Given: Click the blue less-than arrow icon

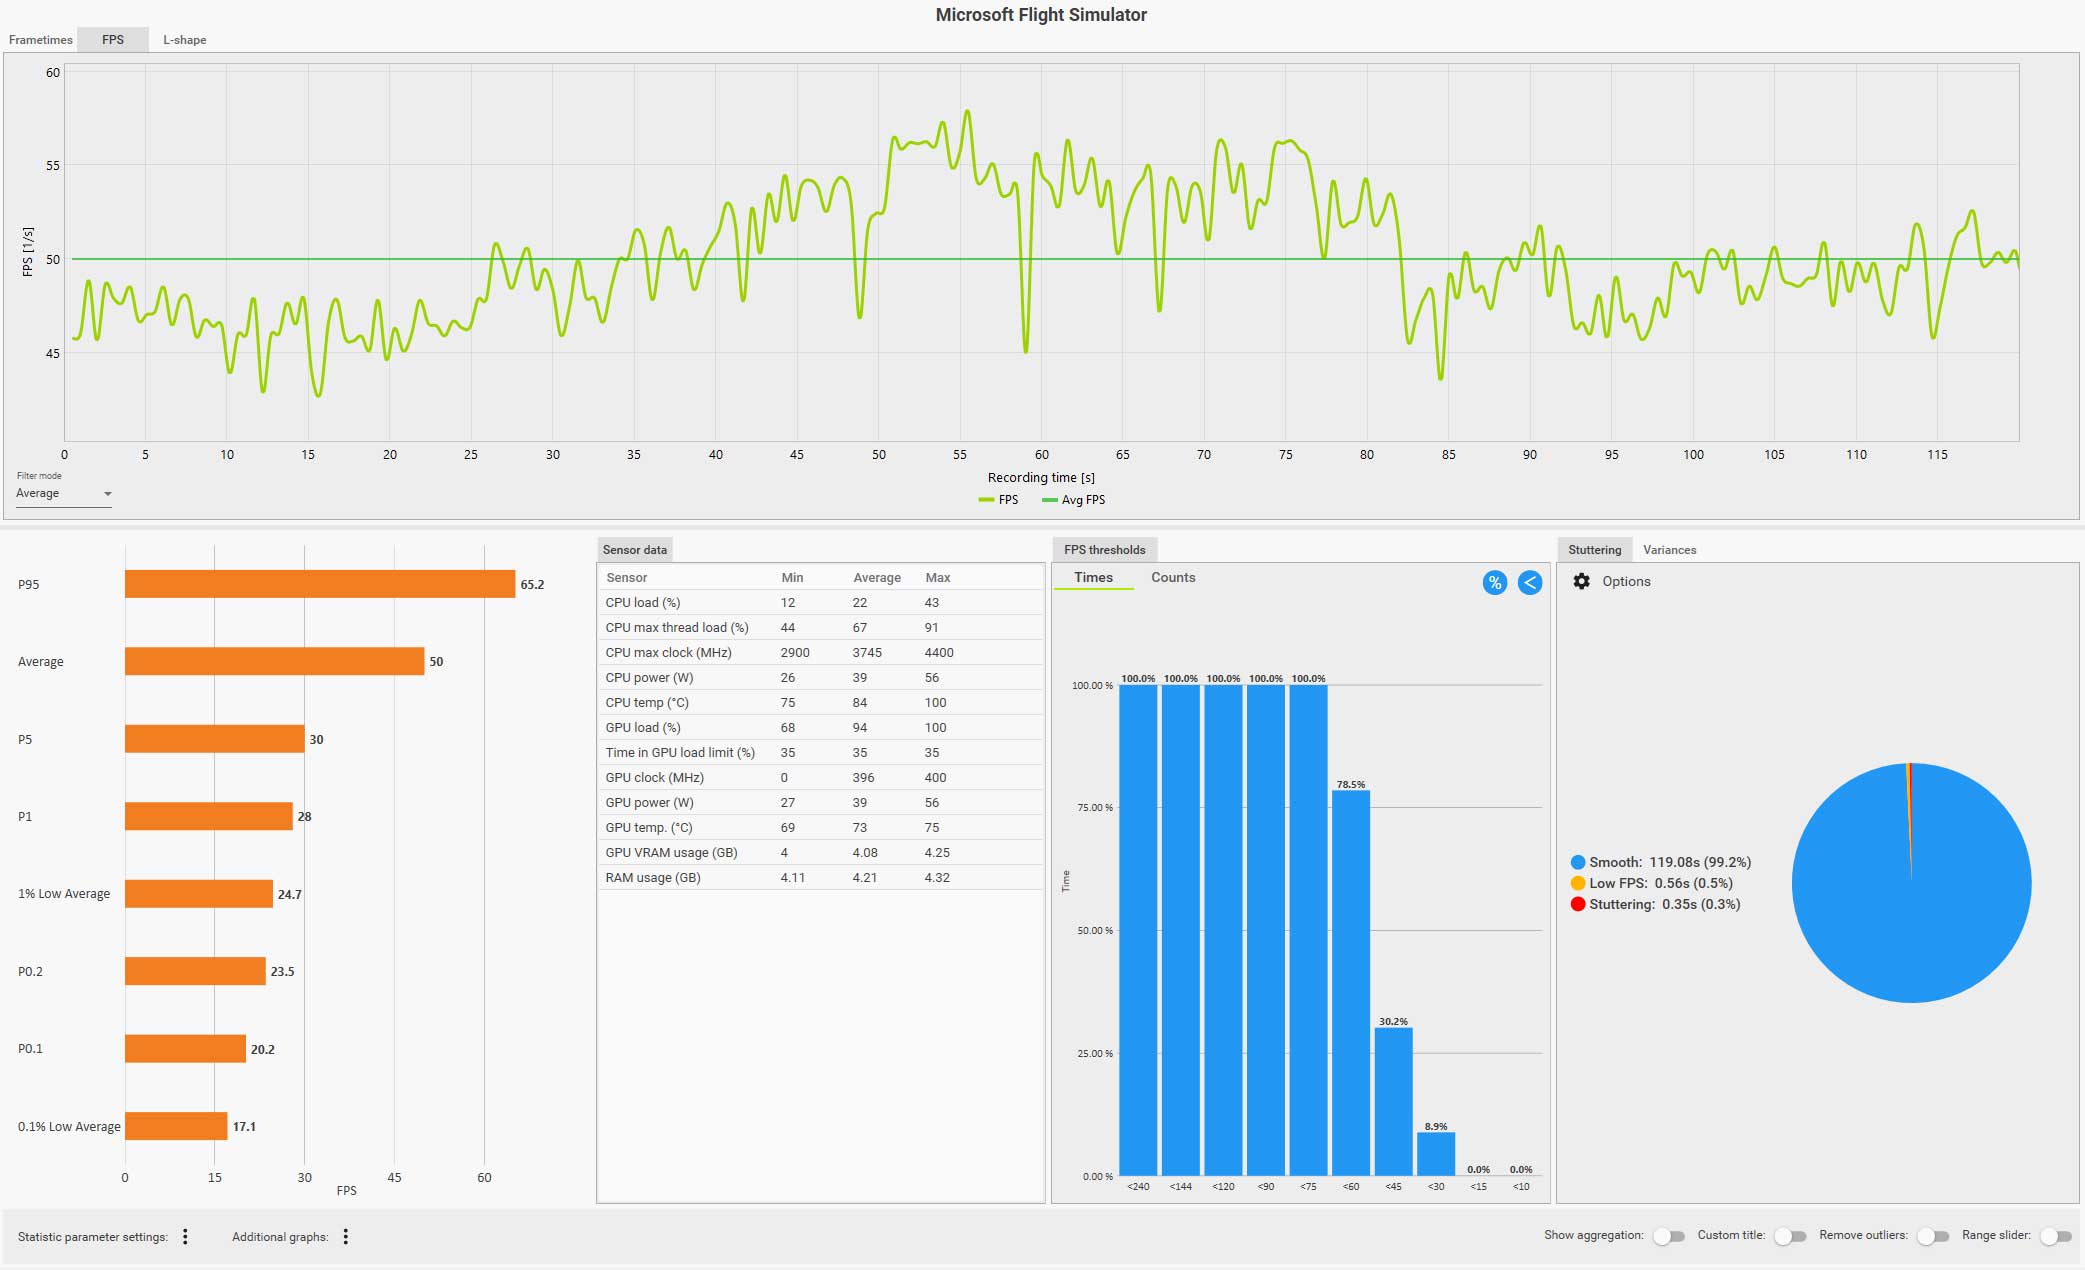Looking at the screenshot, I should pos(1529,583).
